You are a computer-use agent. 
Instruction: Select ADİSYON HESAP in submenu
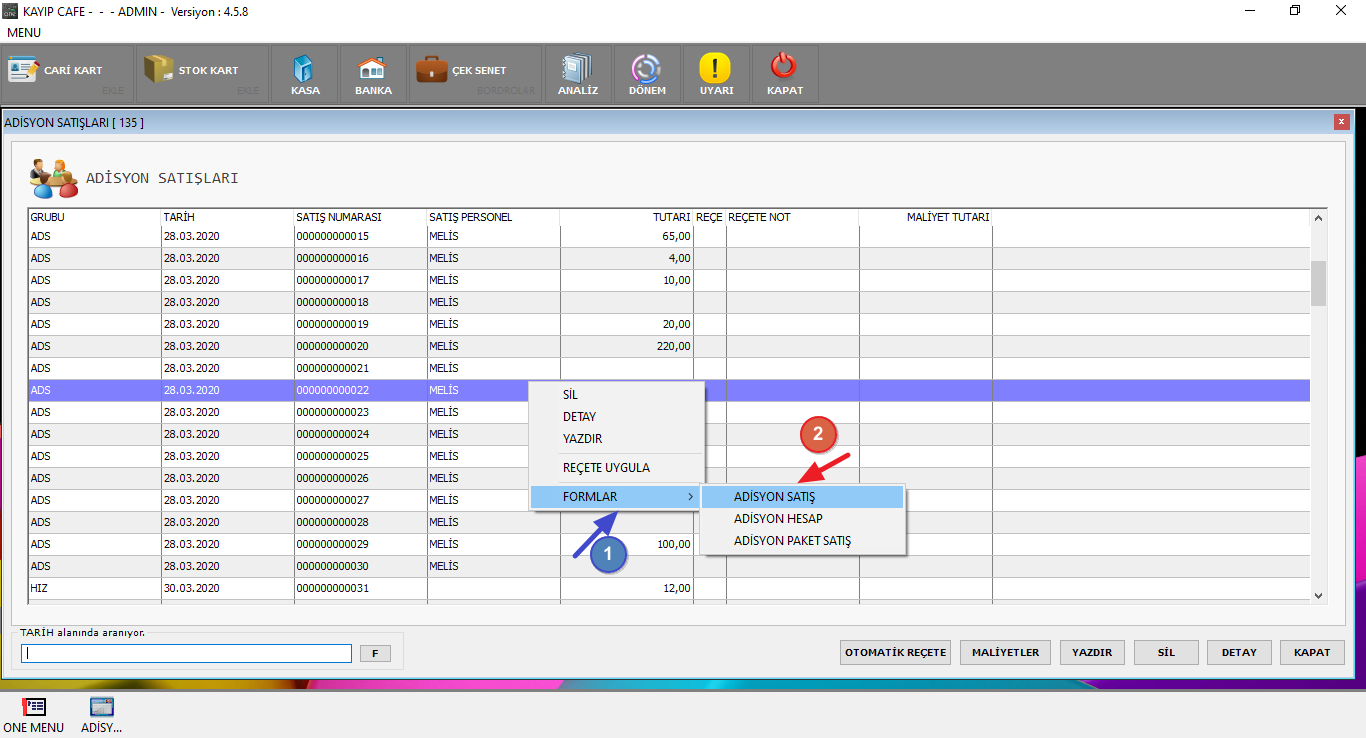tap(803, 519)
